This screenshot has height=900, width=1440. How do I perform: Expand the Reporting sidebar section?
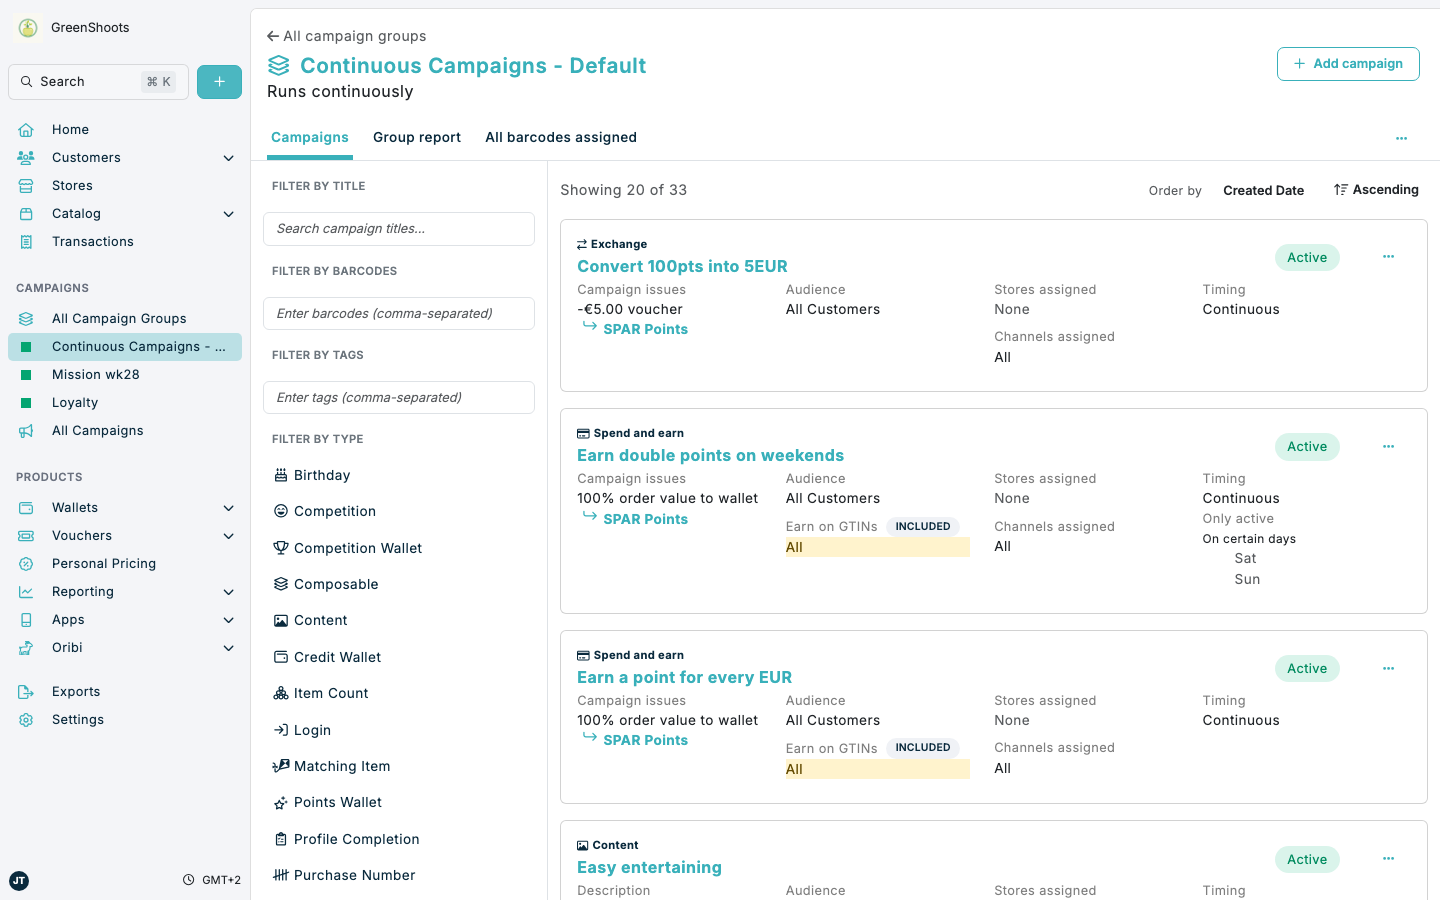click(228, 591)
